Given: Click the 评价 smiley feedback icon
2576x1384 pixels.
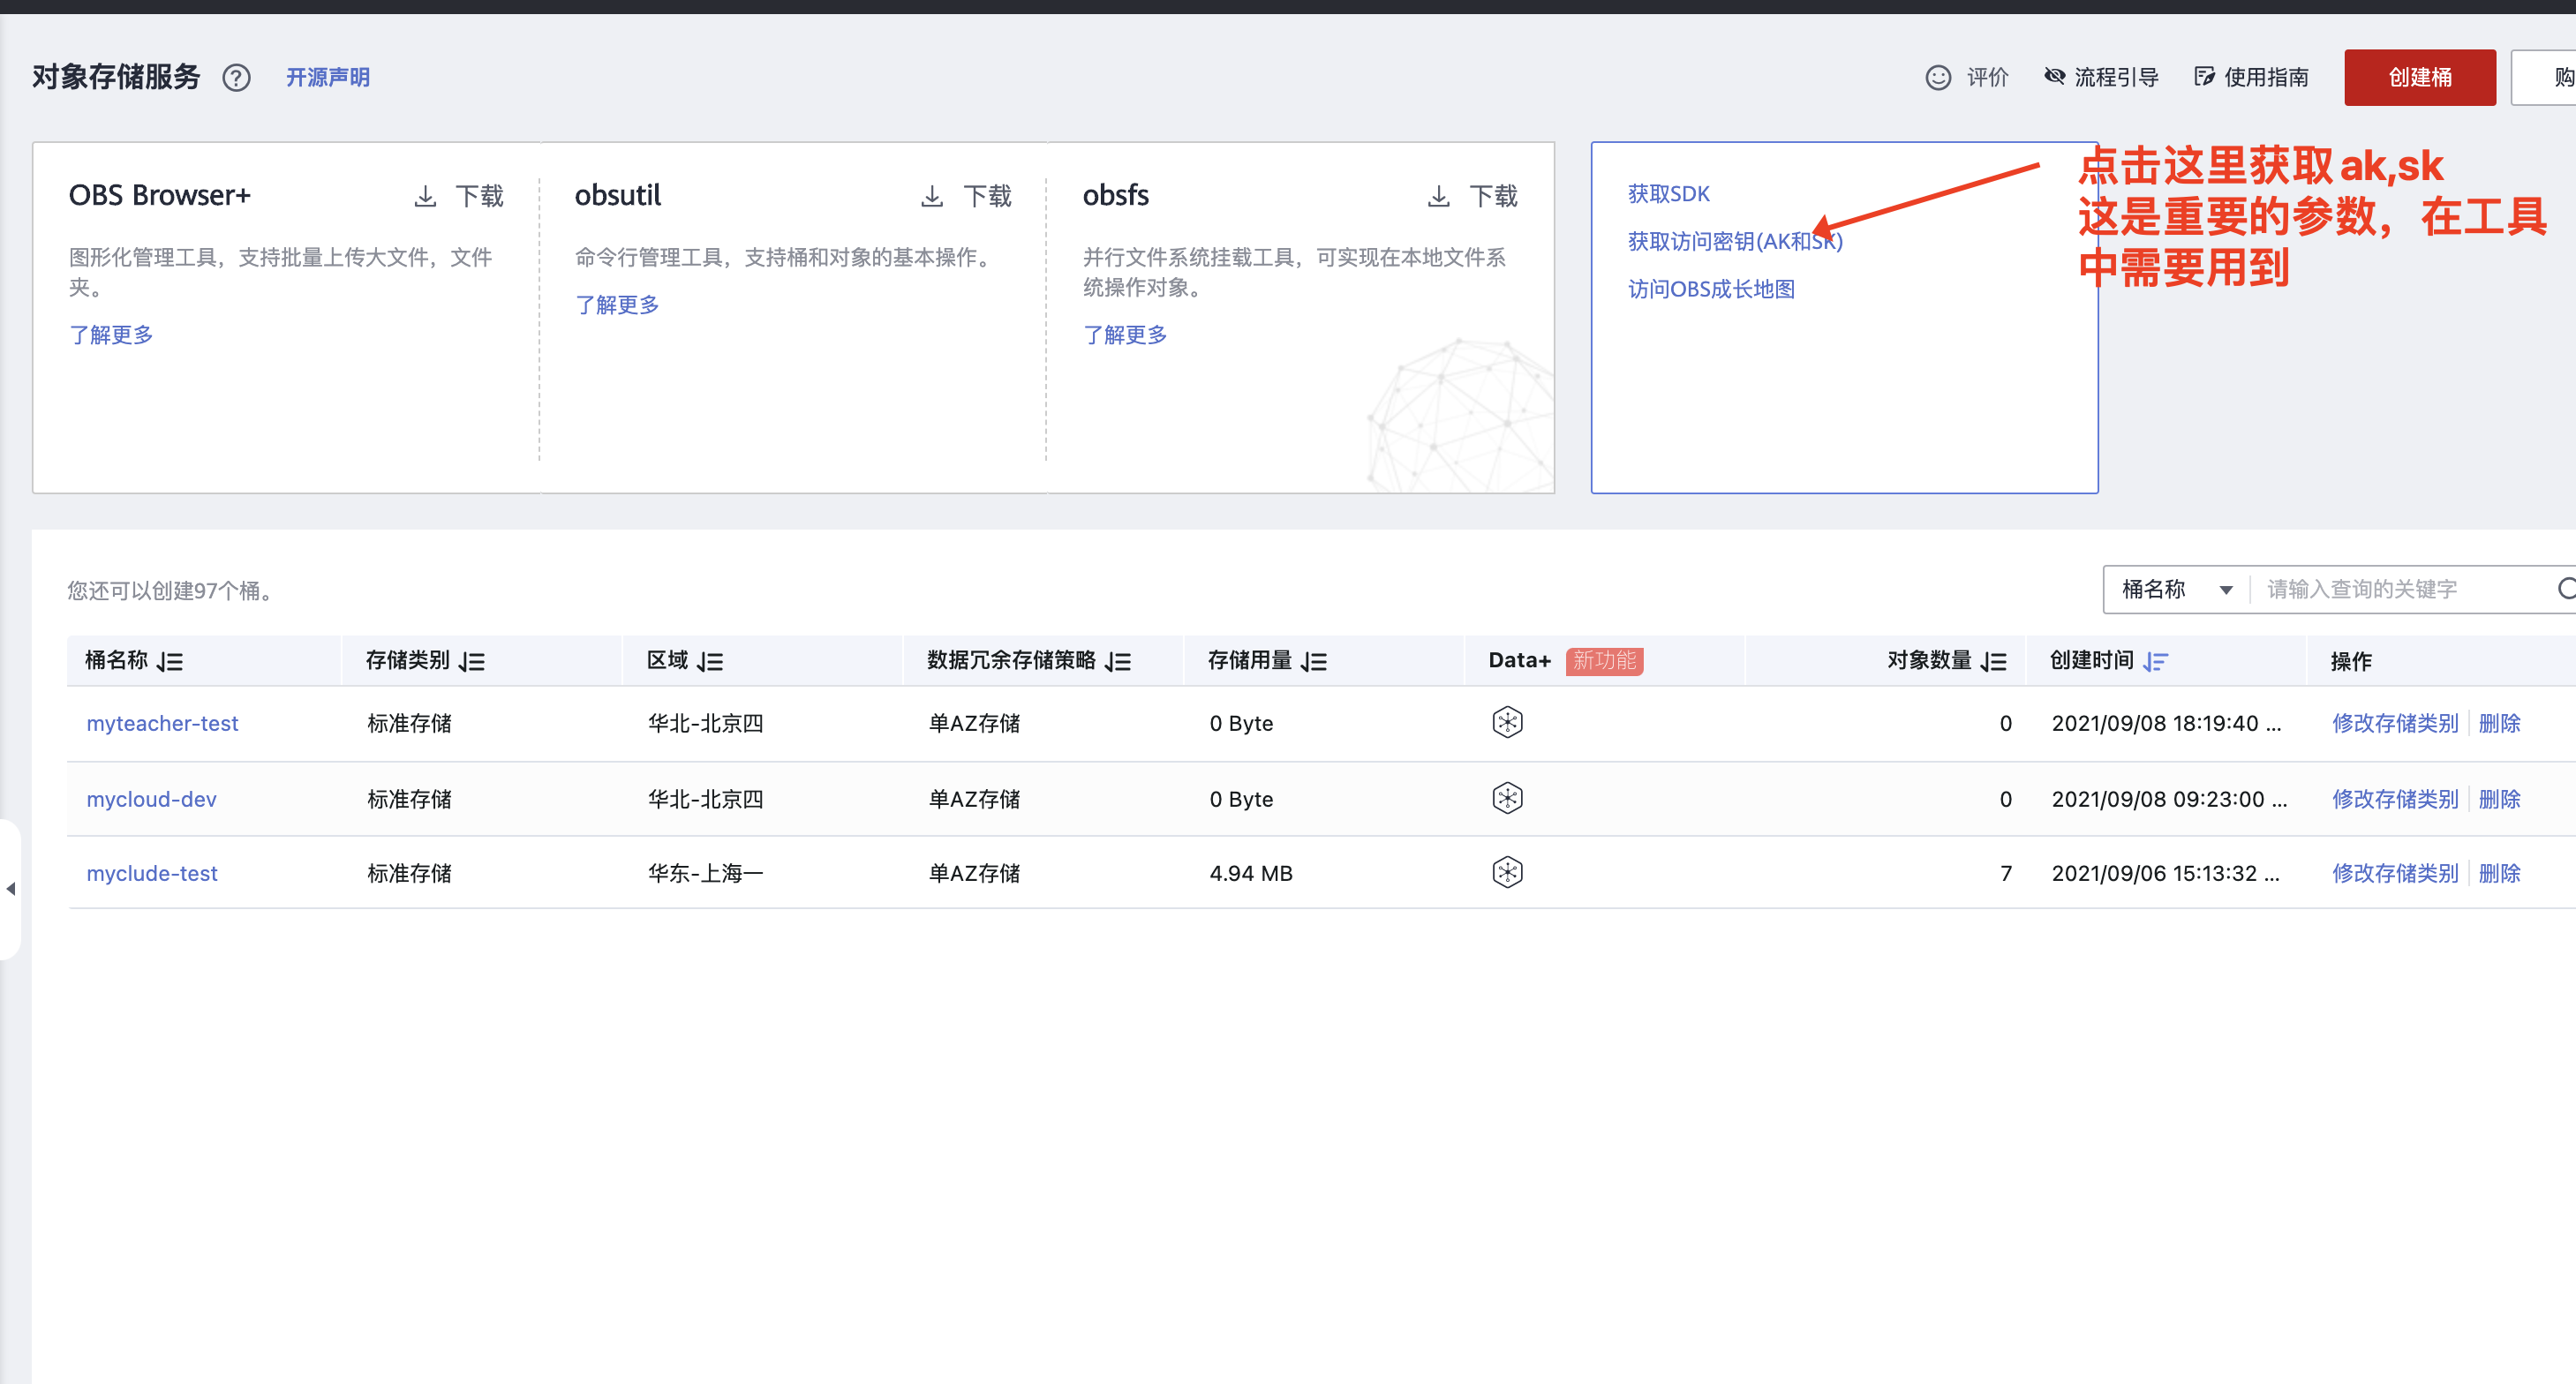Looking at the screenshot, I should pyautogui.click(x=1938, y=77).
